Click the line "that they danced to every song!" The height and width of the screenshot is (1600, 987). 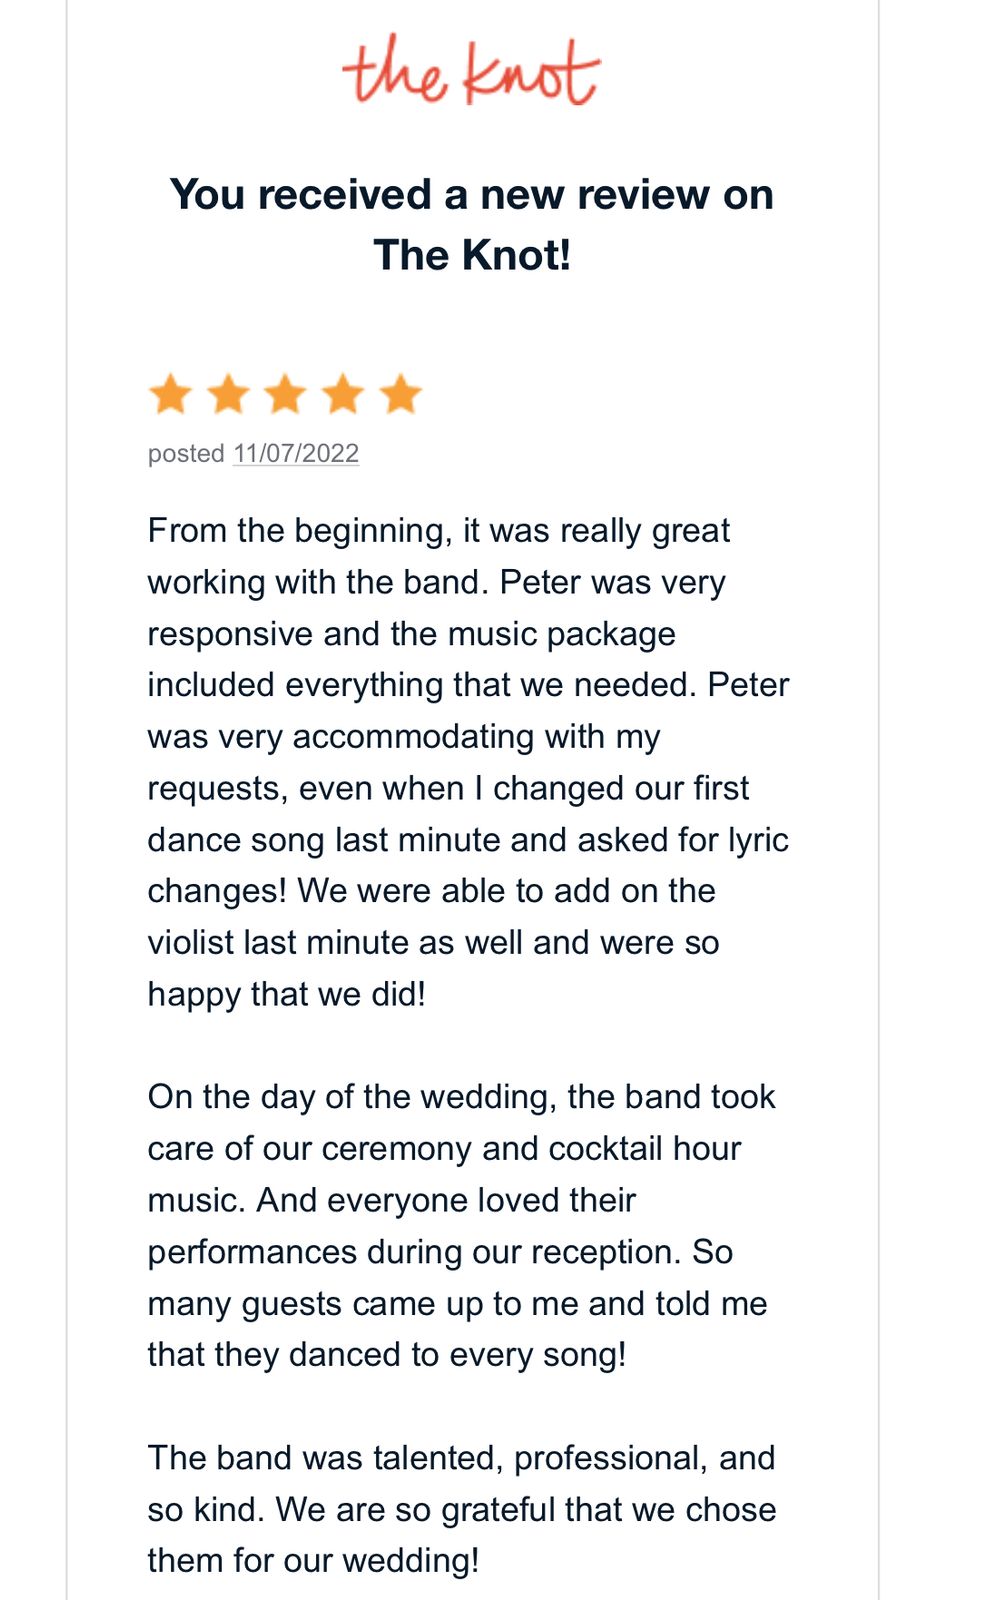click(386, 1354)
